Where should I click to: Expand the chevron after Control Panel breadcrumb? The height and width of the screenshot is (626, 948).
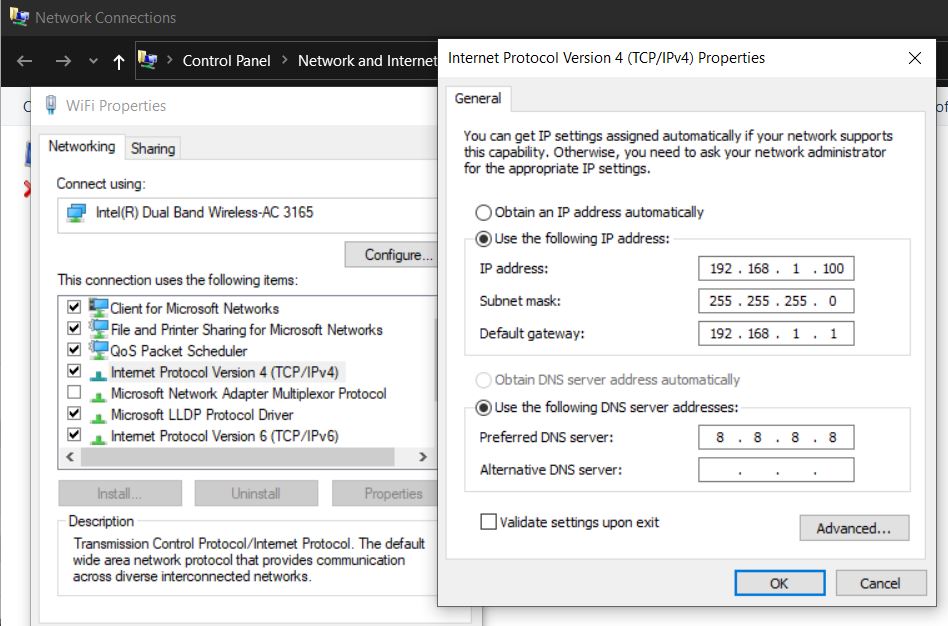pos(284,60)
